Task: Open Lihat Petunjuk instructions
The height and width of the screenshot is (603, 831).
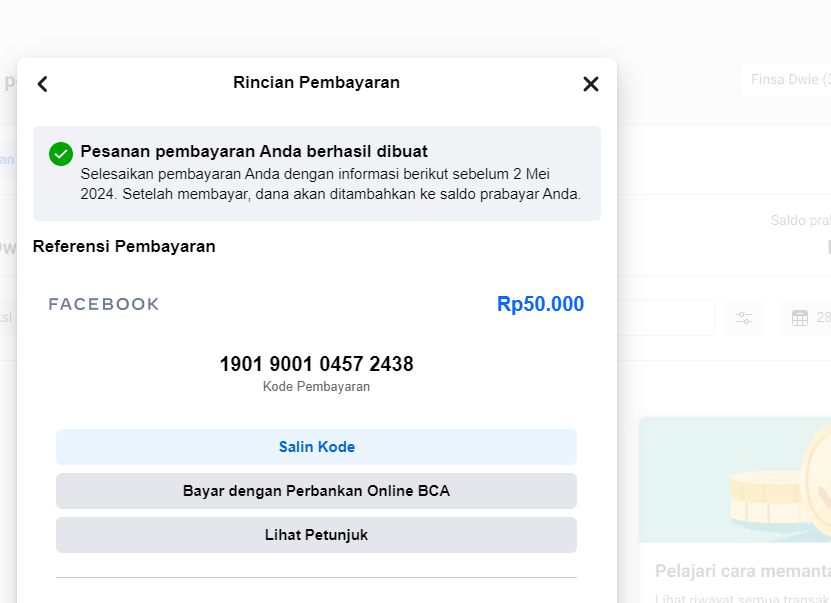Action: (x=316, y=535)
